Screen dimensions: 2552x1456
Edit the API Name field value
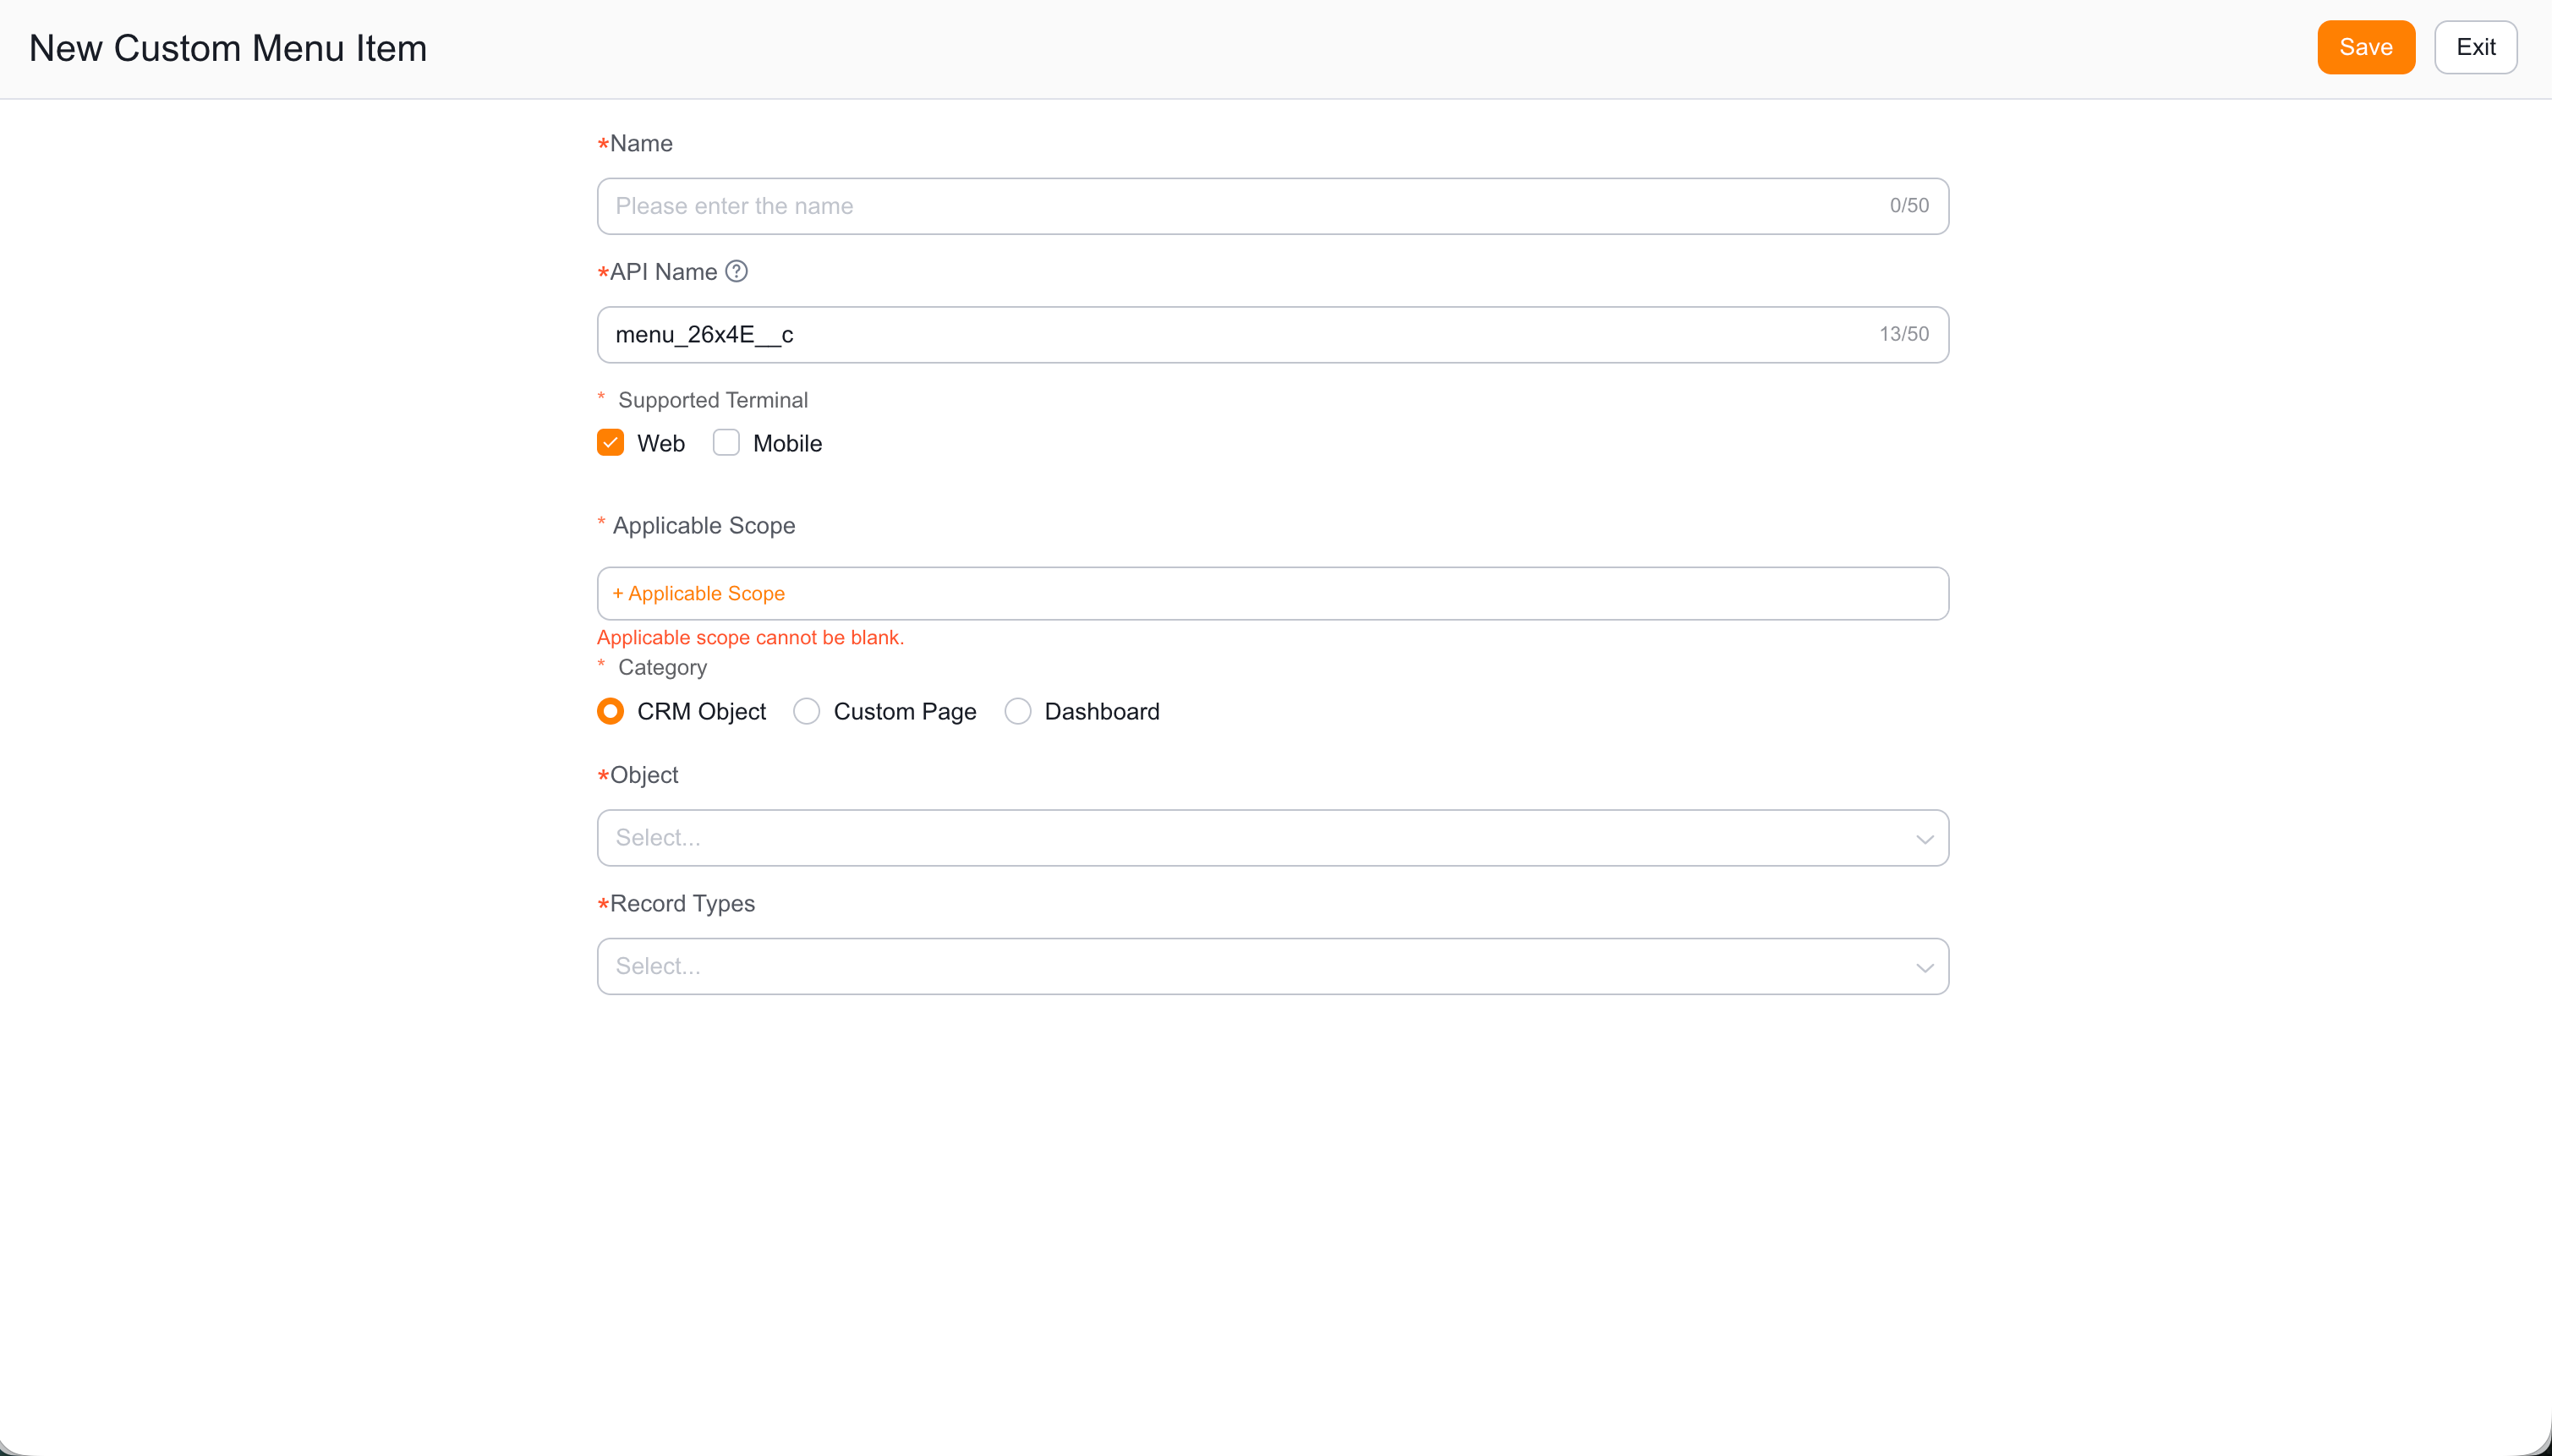click(x=1272, y=335)
